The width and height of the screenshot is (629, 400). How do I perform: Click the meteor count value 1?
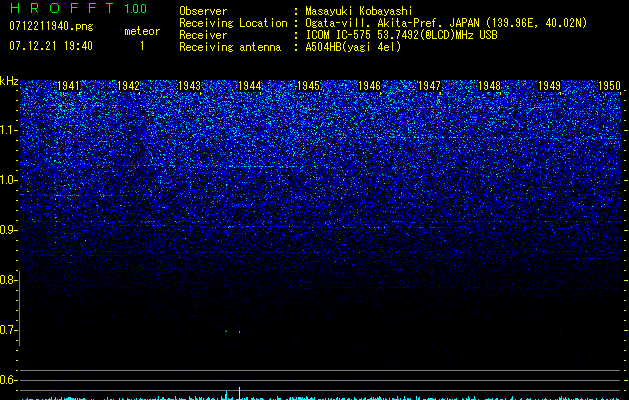tap(142, 46)
